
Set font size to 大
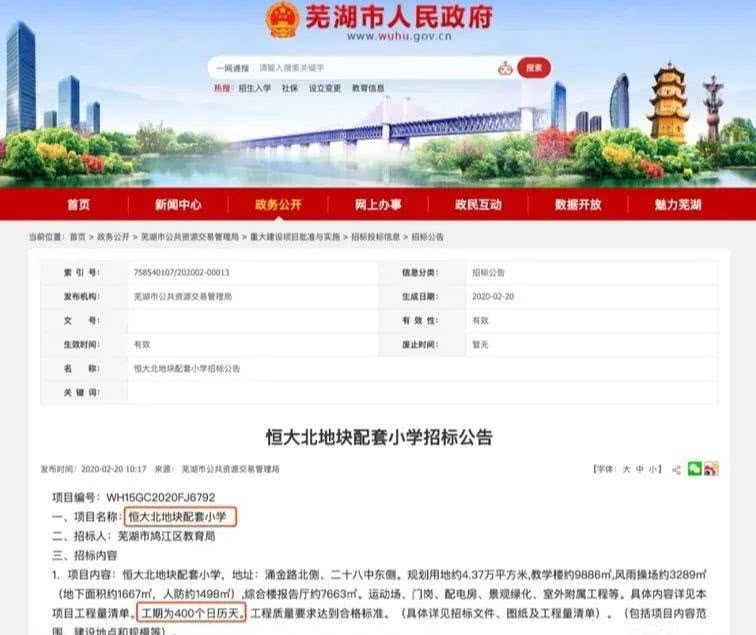[x=626, y=469]
